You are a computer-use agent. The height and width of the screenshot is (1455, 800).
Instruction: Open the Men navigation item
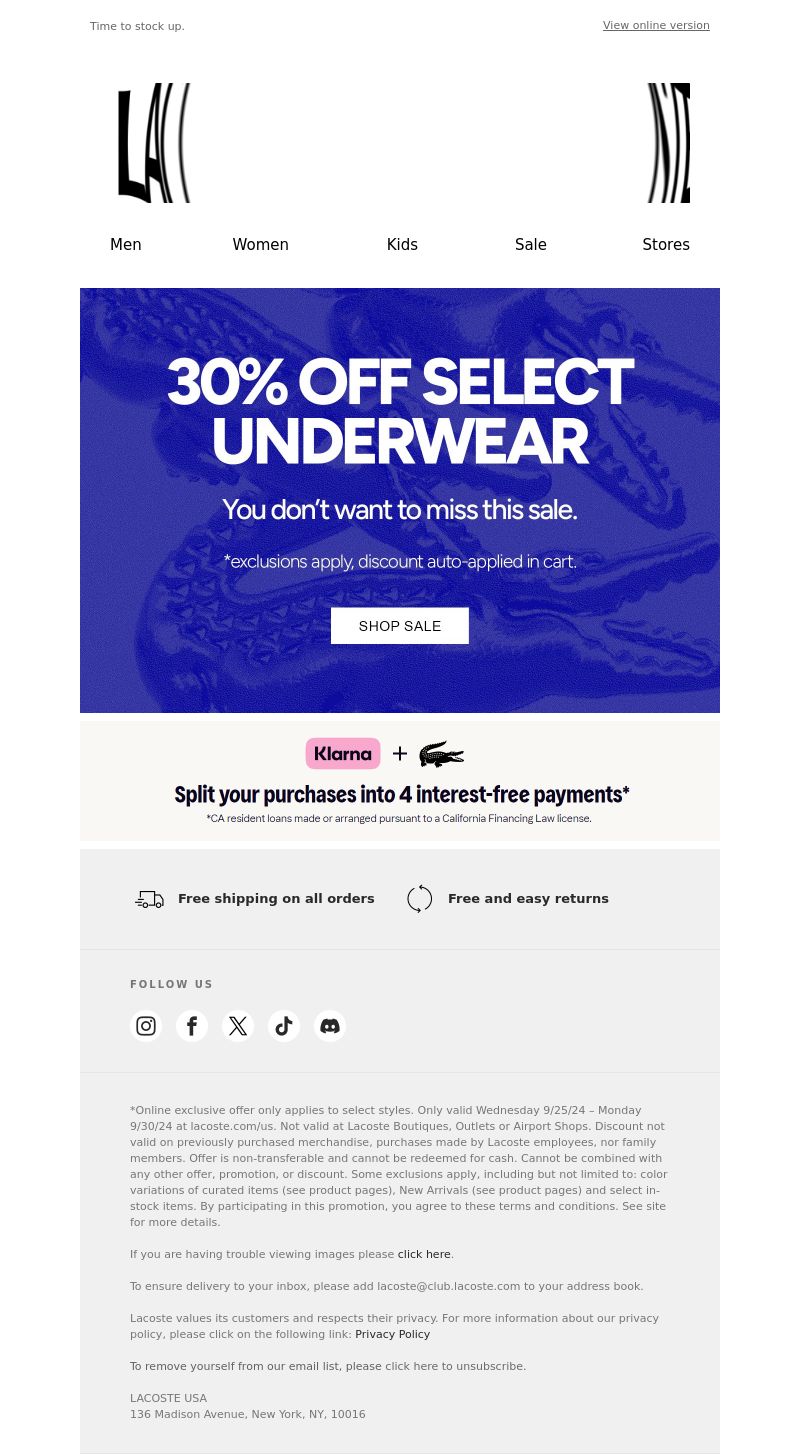pyautogui.click(x=126, y=245)
